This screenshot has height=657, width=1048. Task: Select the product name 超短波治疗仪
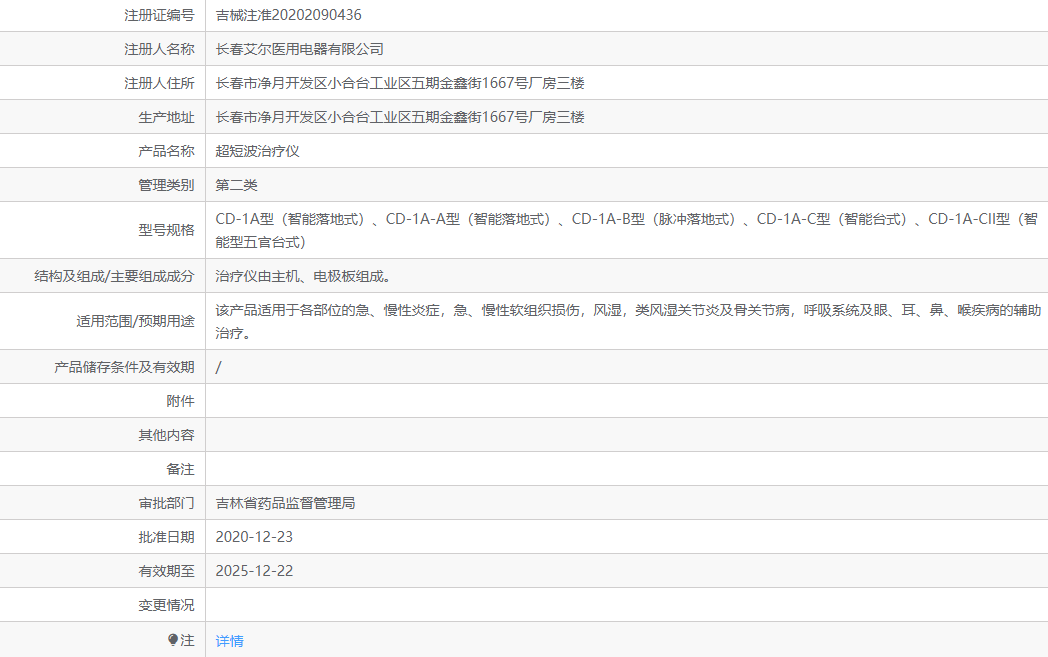(257, 152)
